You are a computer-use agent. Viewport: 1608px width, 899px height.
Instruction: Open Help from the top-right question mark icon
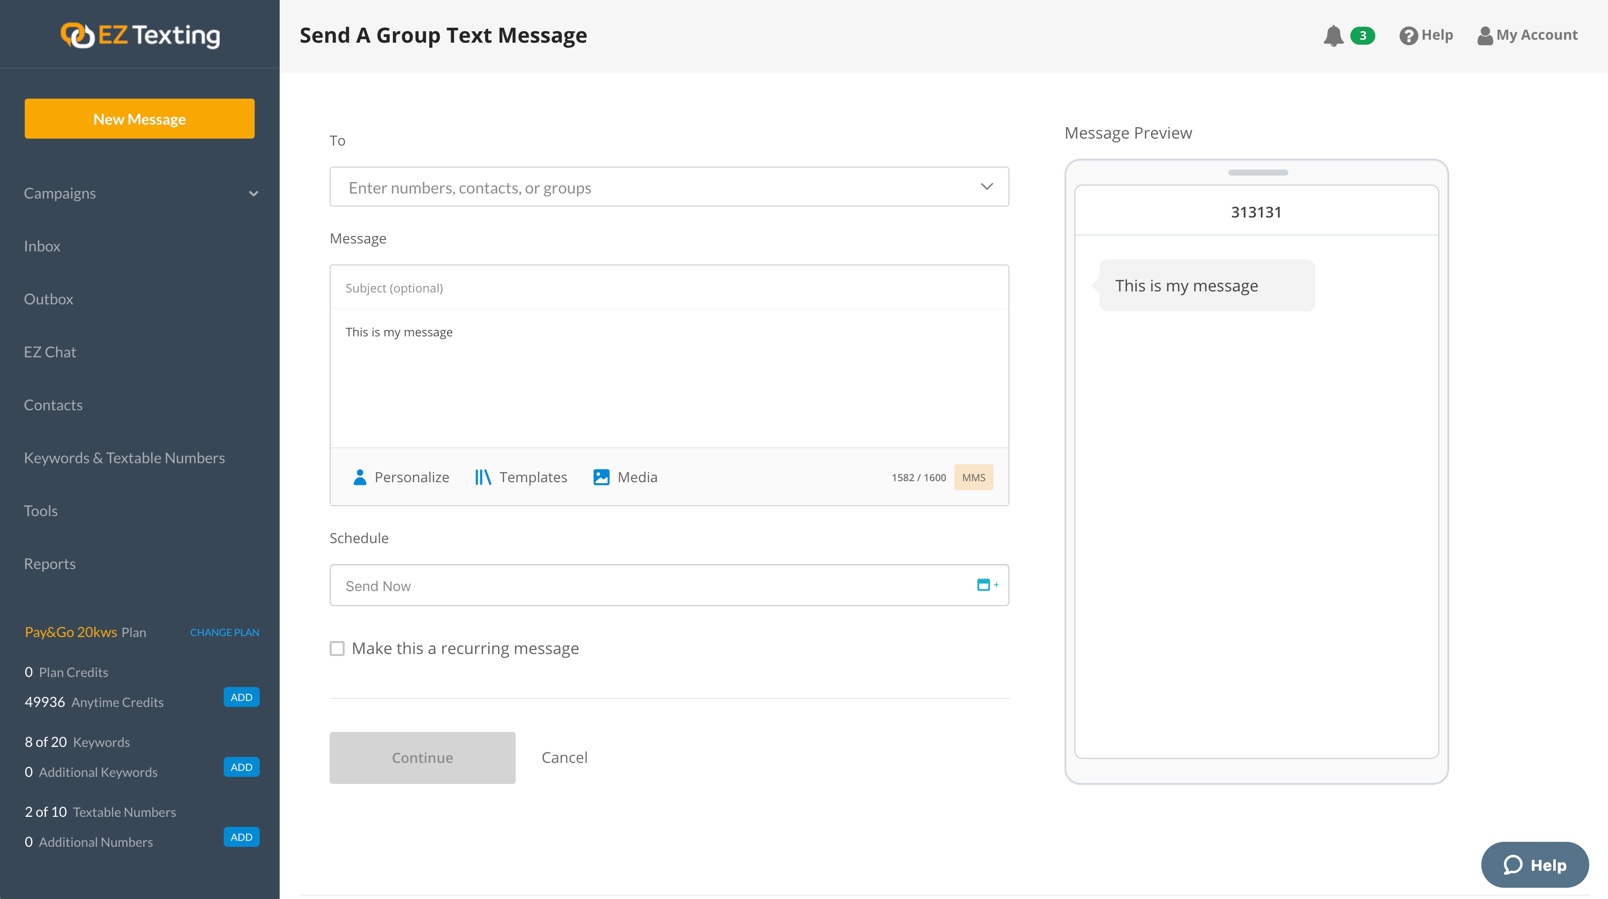point(1408,36)
